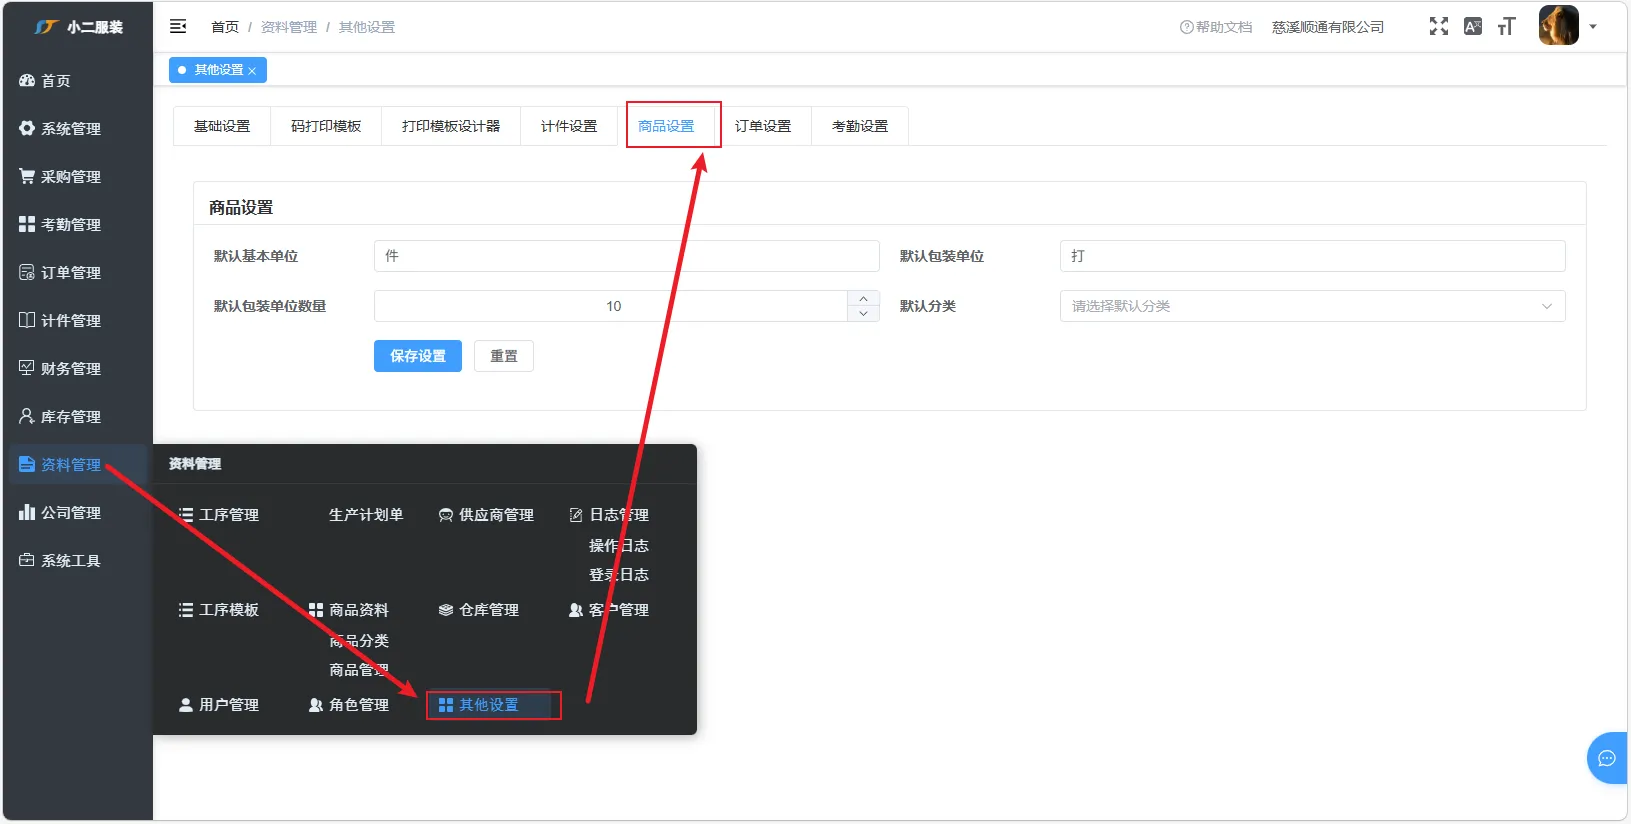
Task: Switch to the 订单设置 tab
Action: pos(763,126)
